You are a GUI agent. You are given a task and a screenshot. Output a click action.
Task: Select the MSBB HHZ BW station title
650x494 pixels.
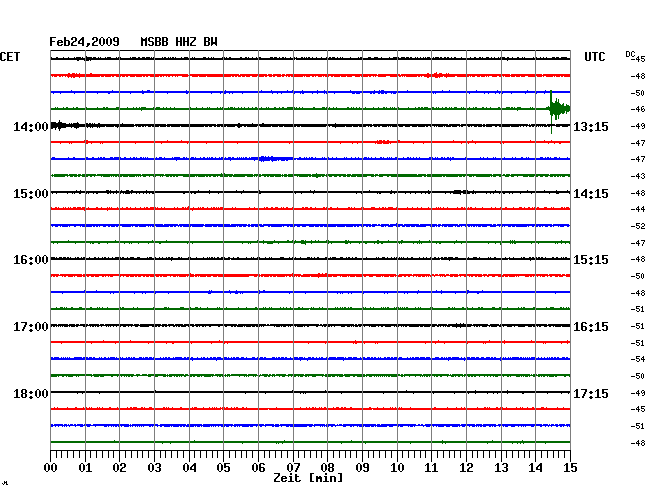(x=178, y=42)
